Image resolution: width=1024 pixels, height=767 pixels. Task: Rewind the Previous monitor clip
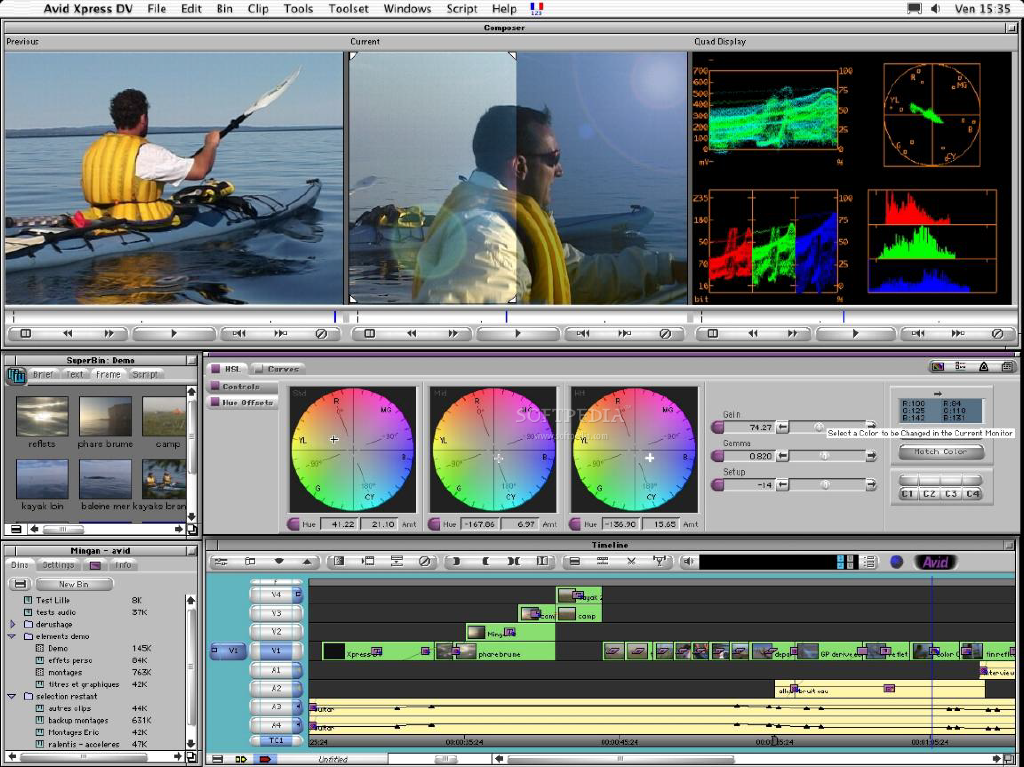pyautogui.click(x=68, y=334)
